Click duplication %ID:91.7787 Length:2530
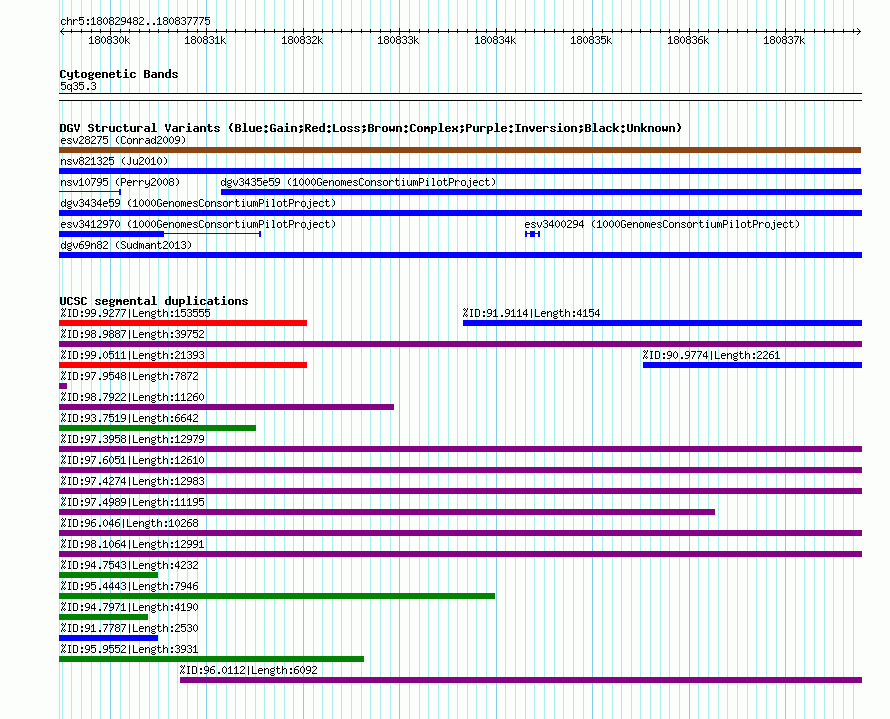This screenshot has height=719, width=890. [x=108, y=638]
